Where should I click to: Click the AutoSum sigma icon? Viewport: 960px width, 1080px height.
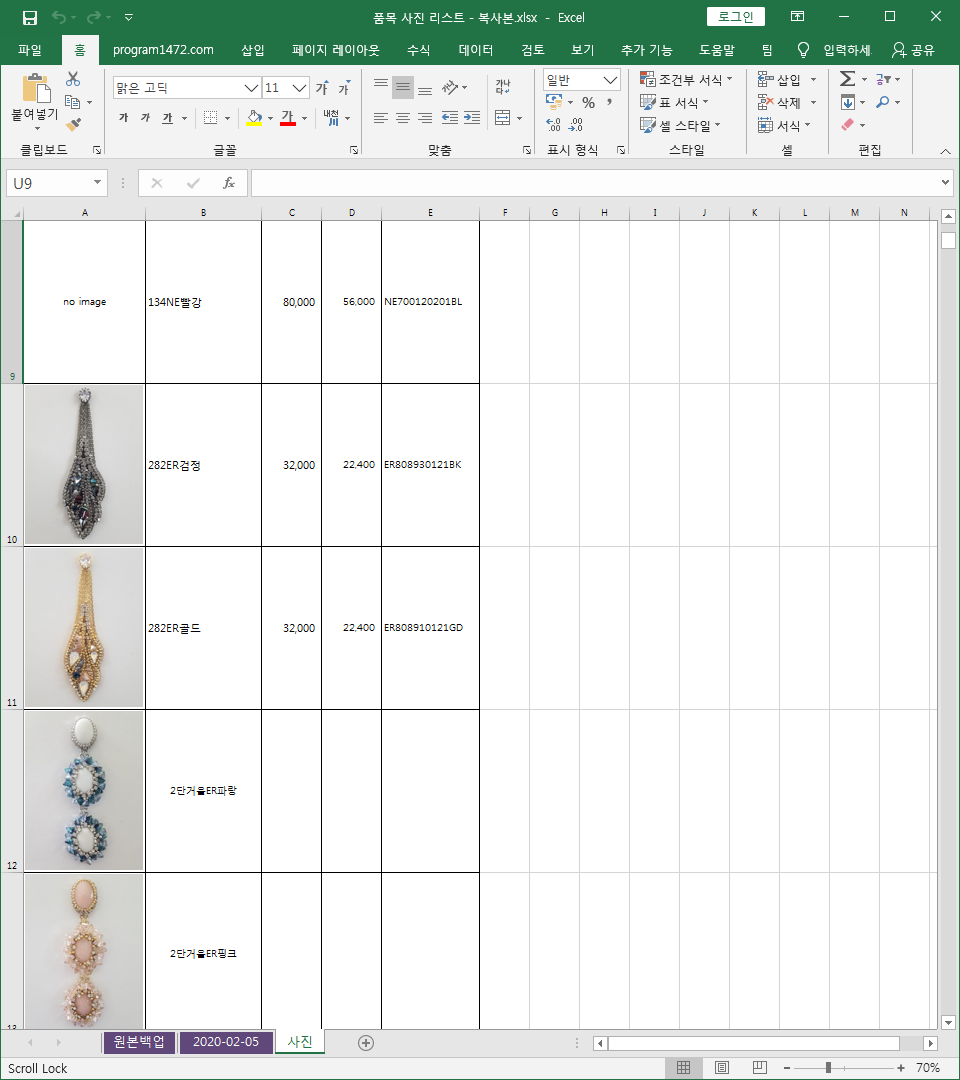pos(847,79)
